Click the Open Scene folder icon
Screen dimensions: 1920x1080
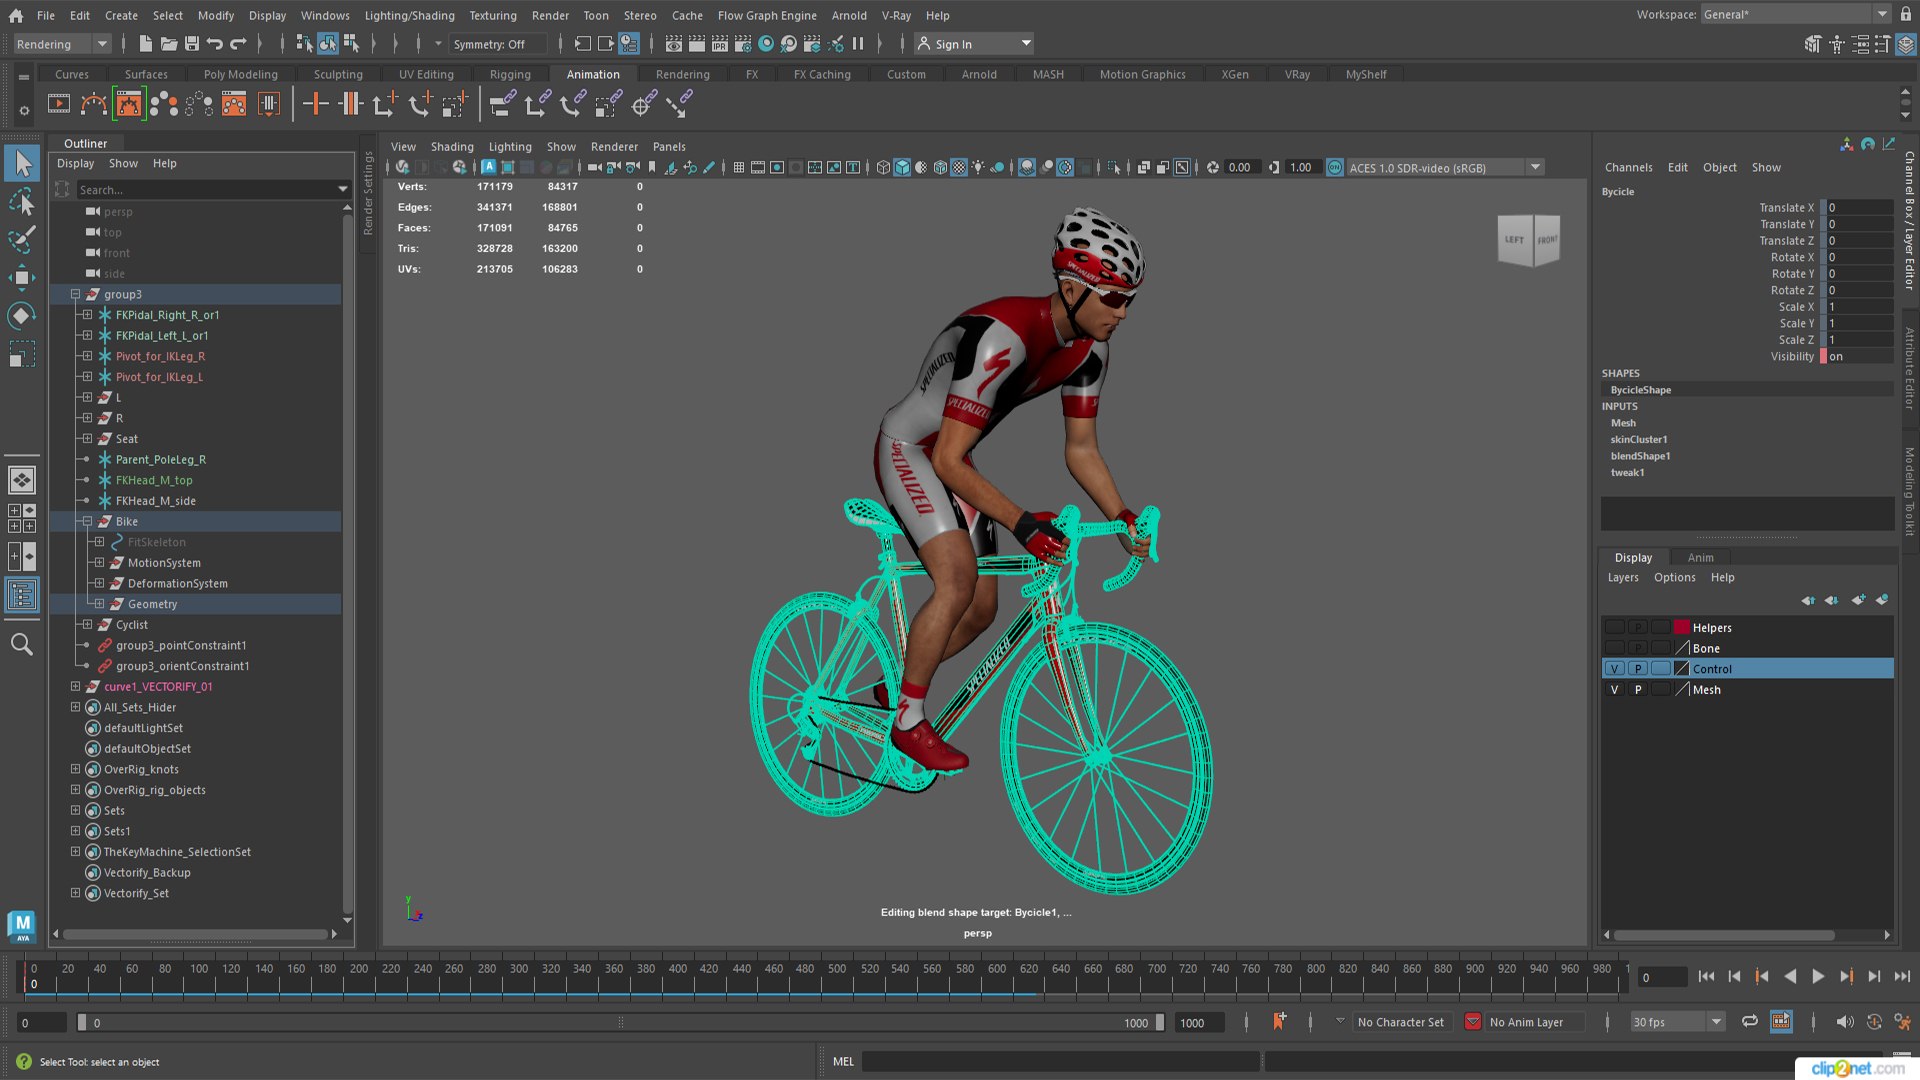[x=169, y=44]
